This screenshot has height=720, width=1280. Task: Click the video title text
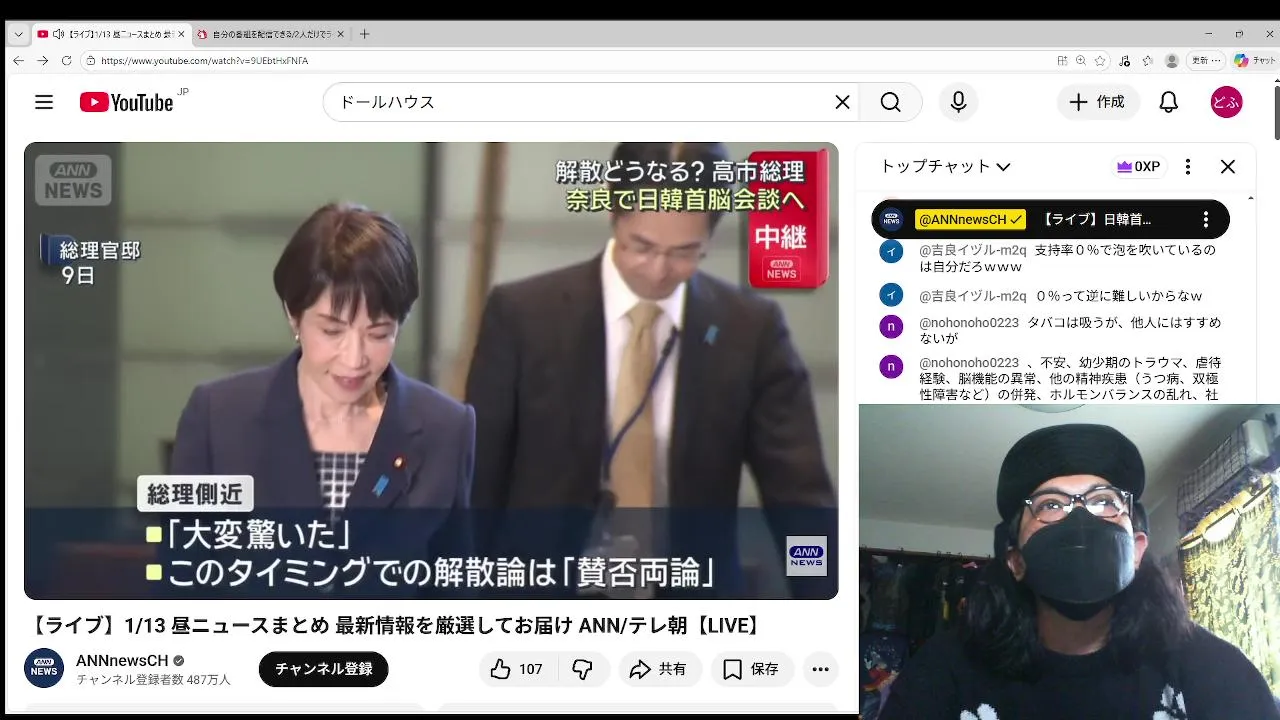396,626
